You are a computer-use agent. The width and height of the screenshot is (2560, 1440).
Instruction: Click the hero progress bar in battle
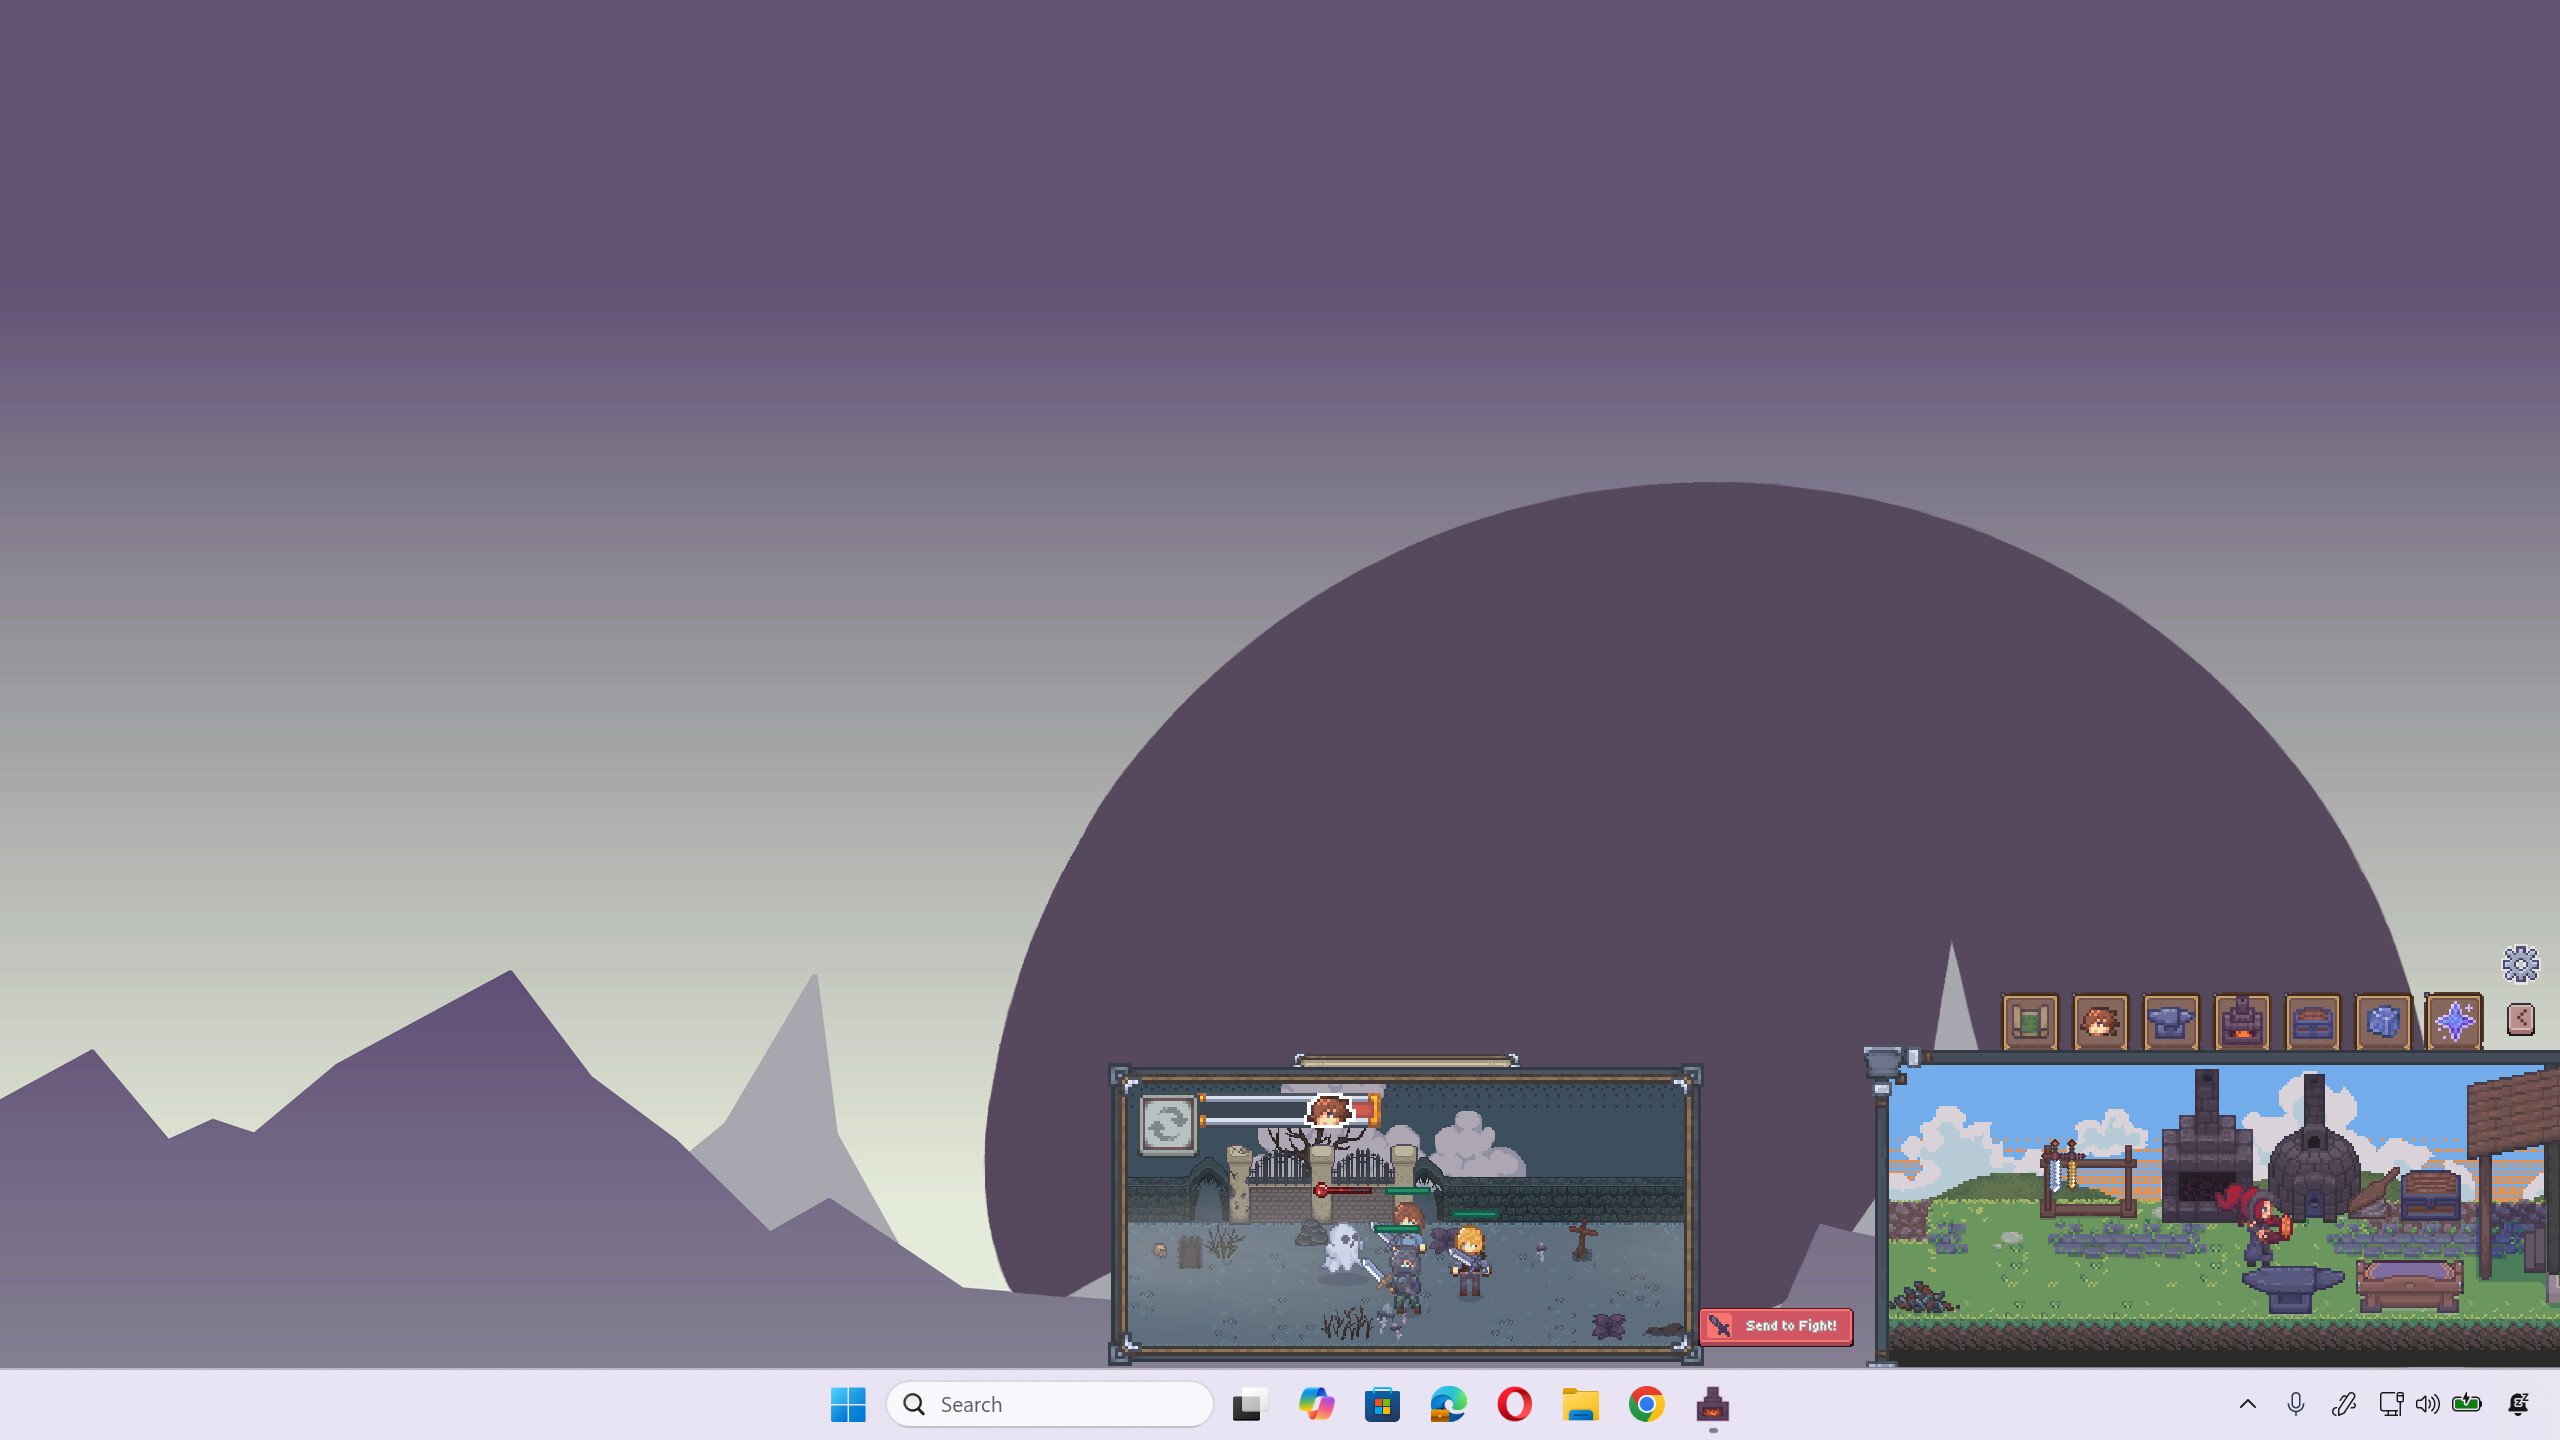point(1288,1110)
